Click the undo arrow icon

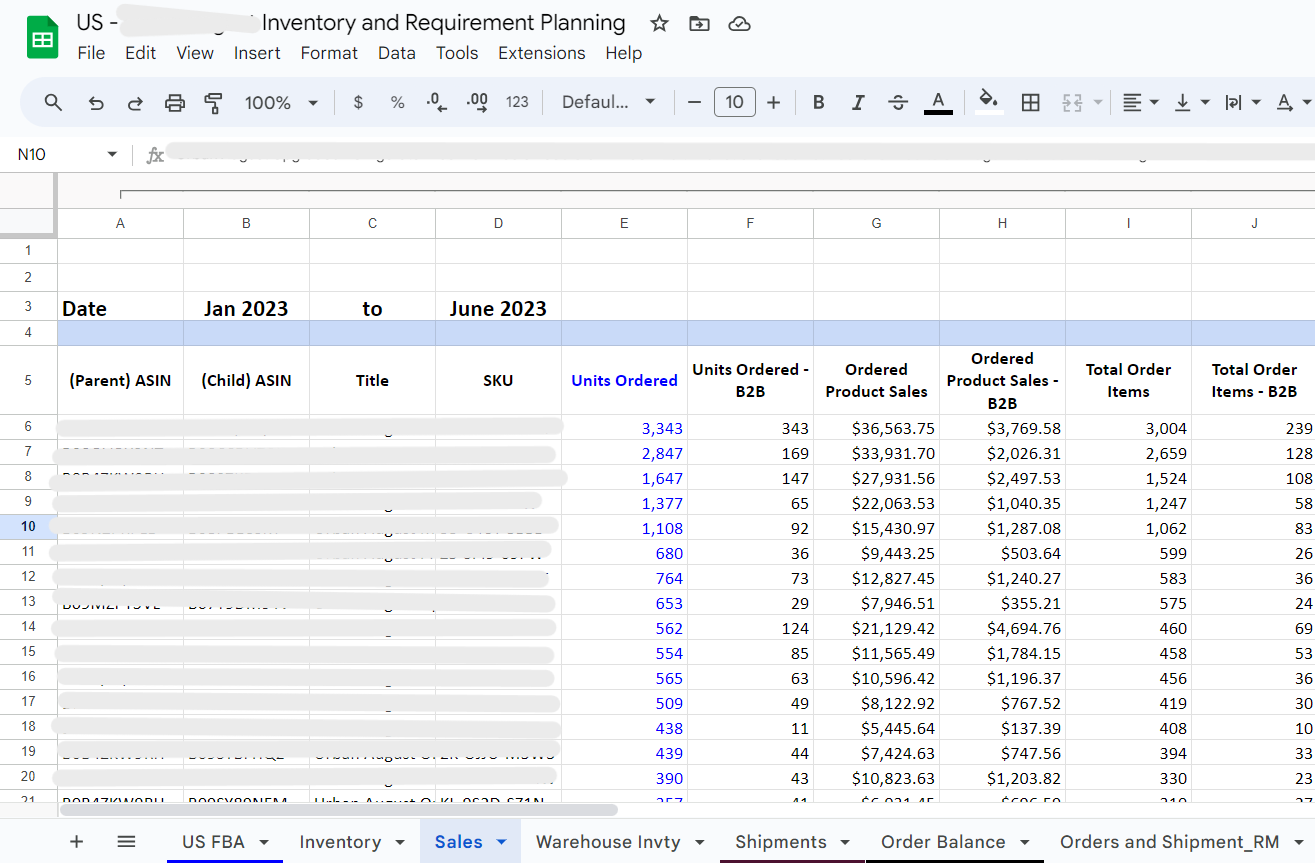click(96, 102)
